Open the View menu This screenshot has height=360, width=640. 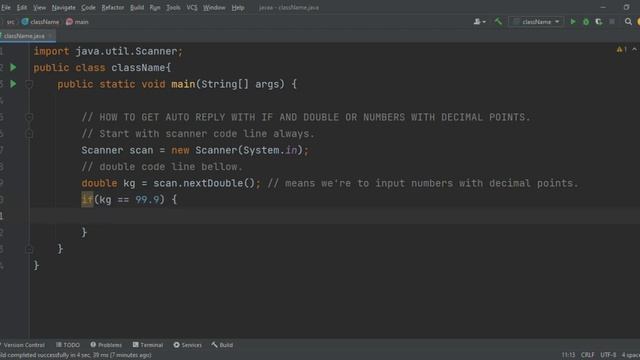(x=40, y=7)
